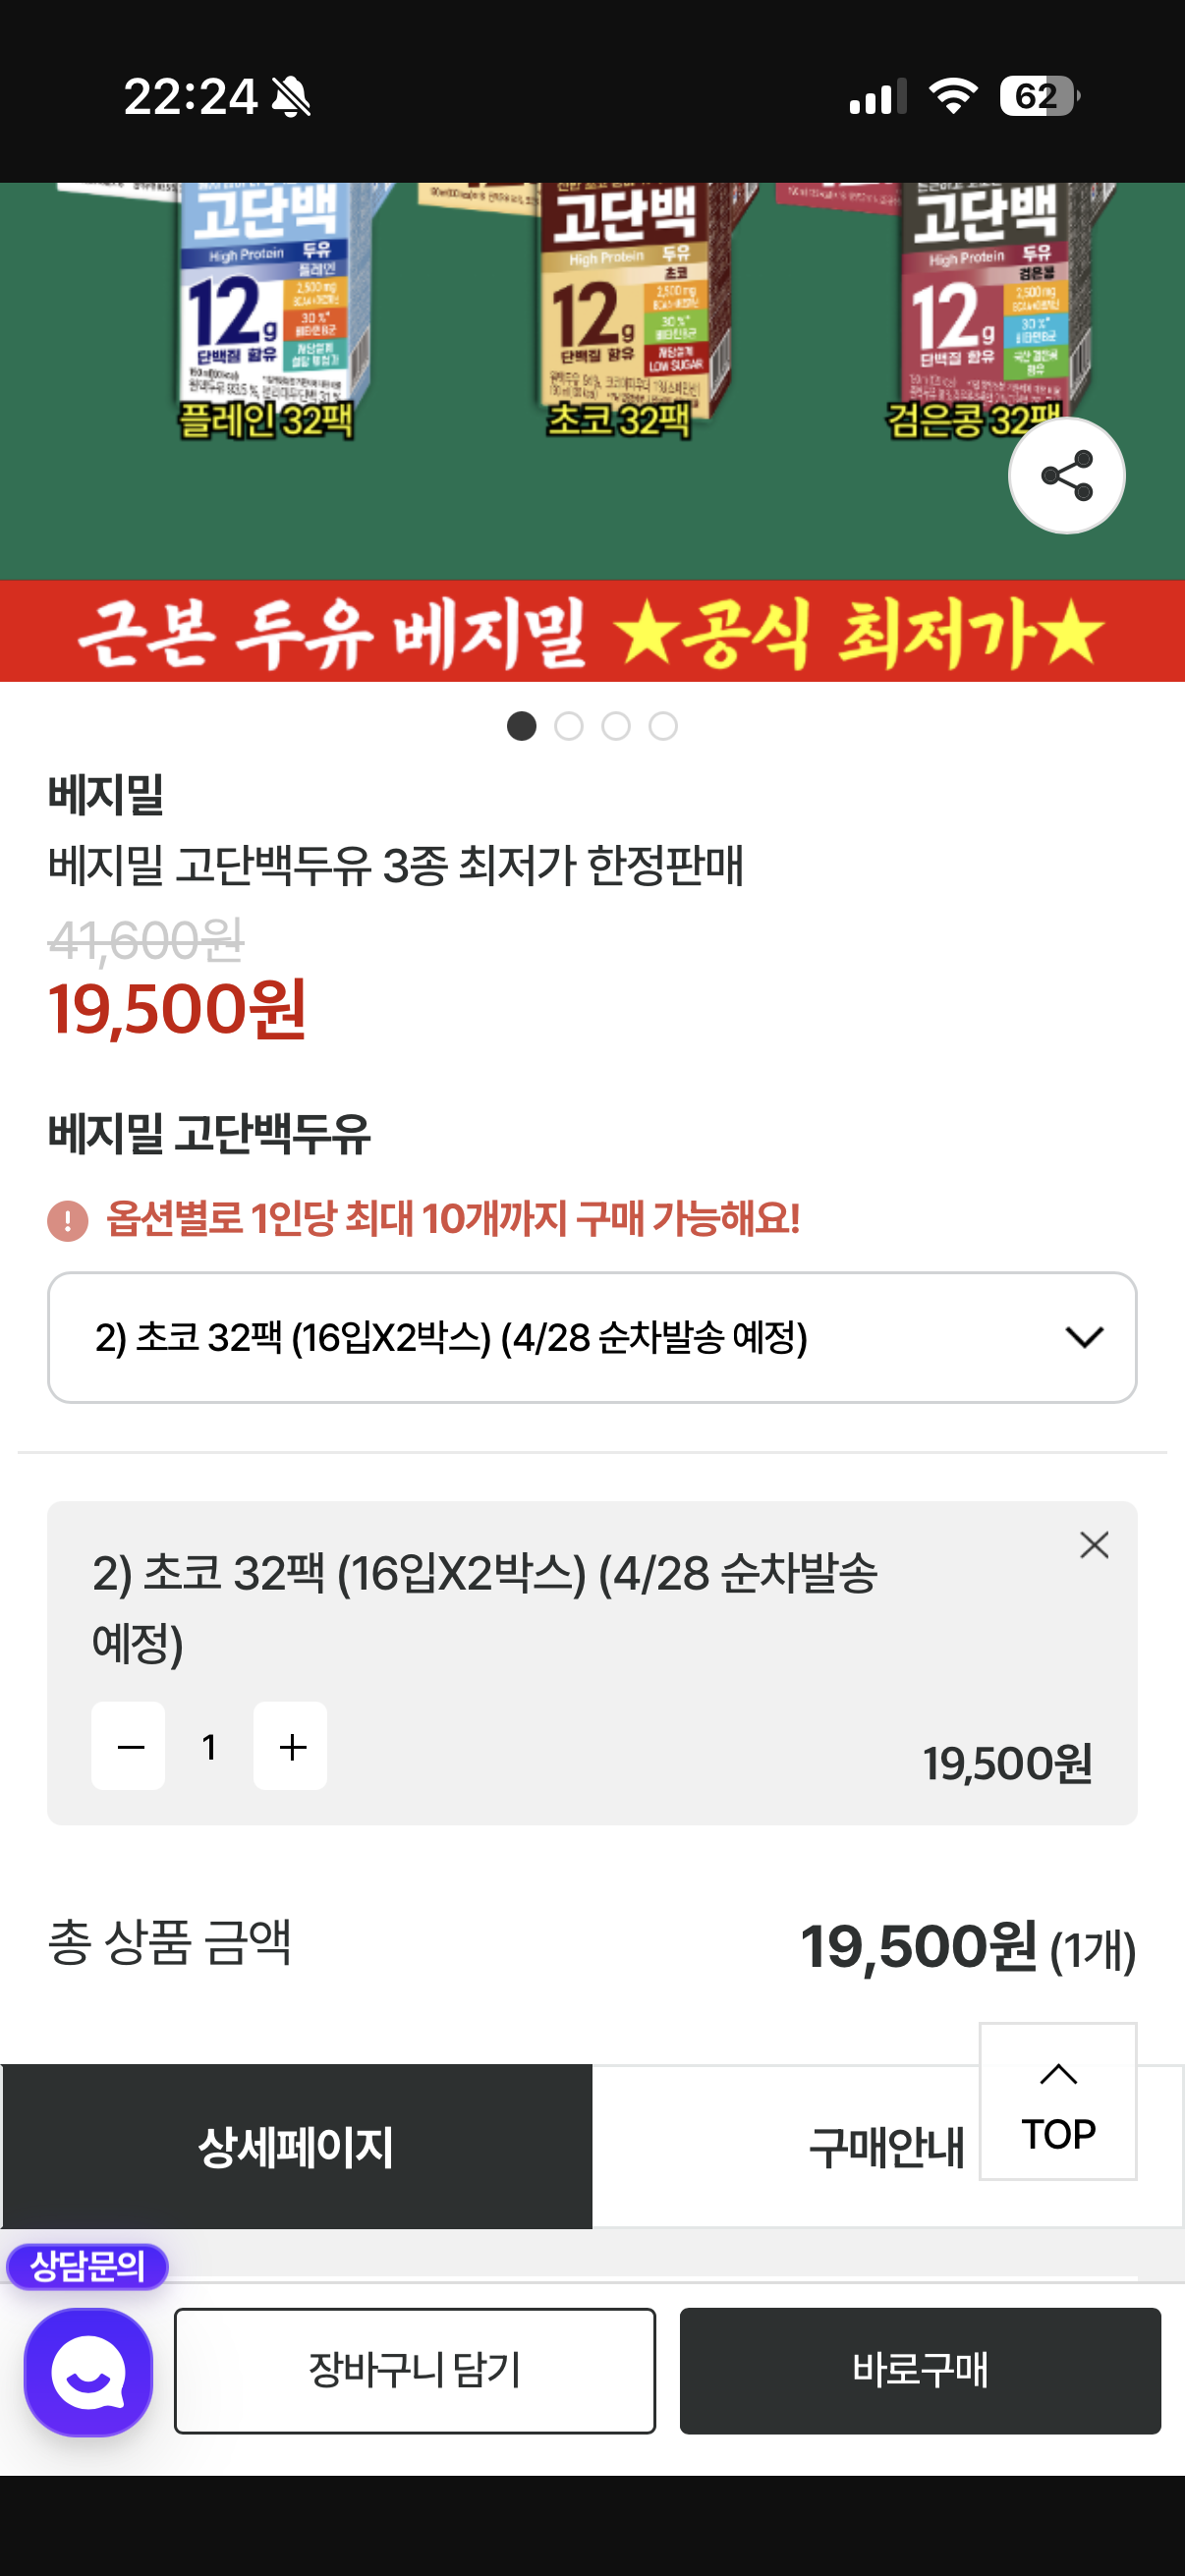
Task: Tap the 베지밀 brand name link
Action: pos(106,794)
